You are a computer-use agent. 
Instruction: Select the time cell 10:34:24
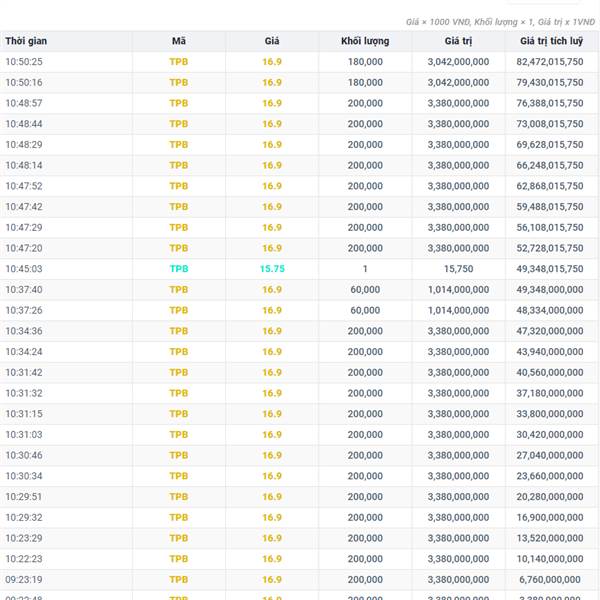coord(24,351)
